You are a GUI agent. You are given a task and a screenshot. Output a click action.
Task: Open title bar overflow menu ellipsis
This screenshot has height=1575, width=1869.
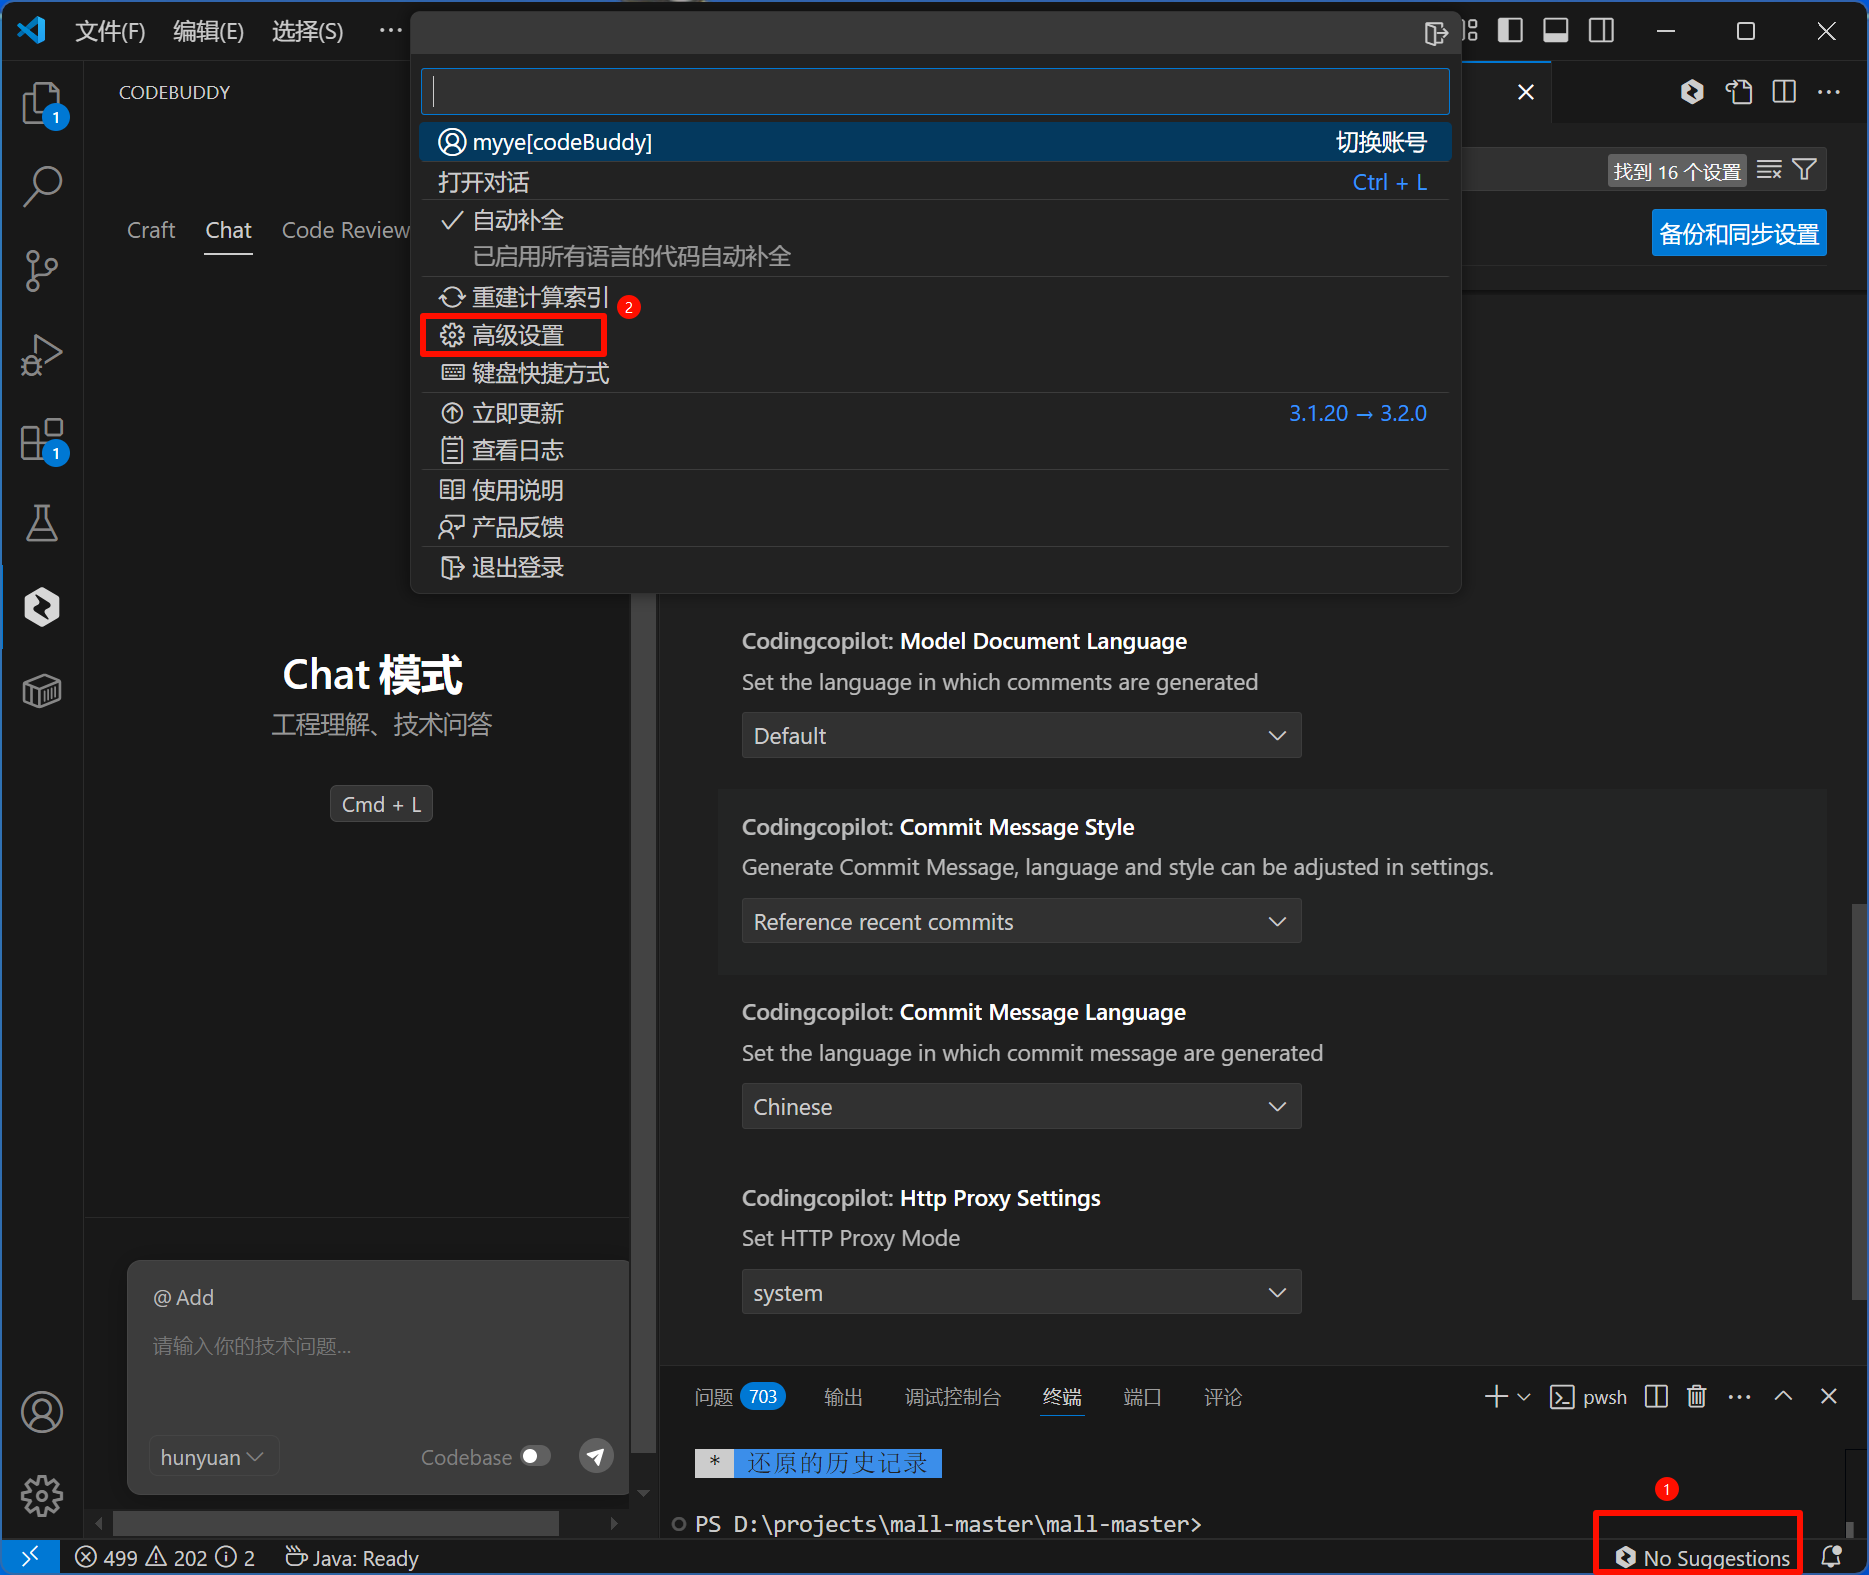[390, 31]
